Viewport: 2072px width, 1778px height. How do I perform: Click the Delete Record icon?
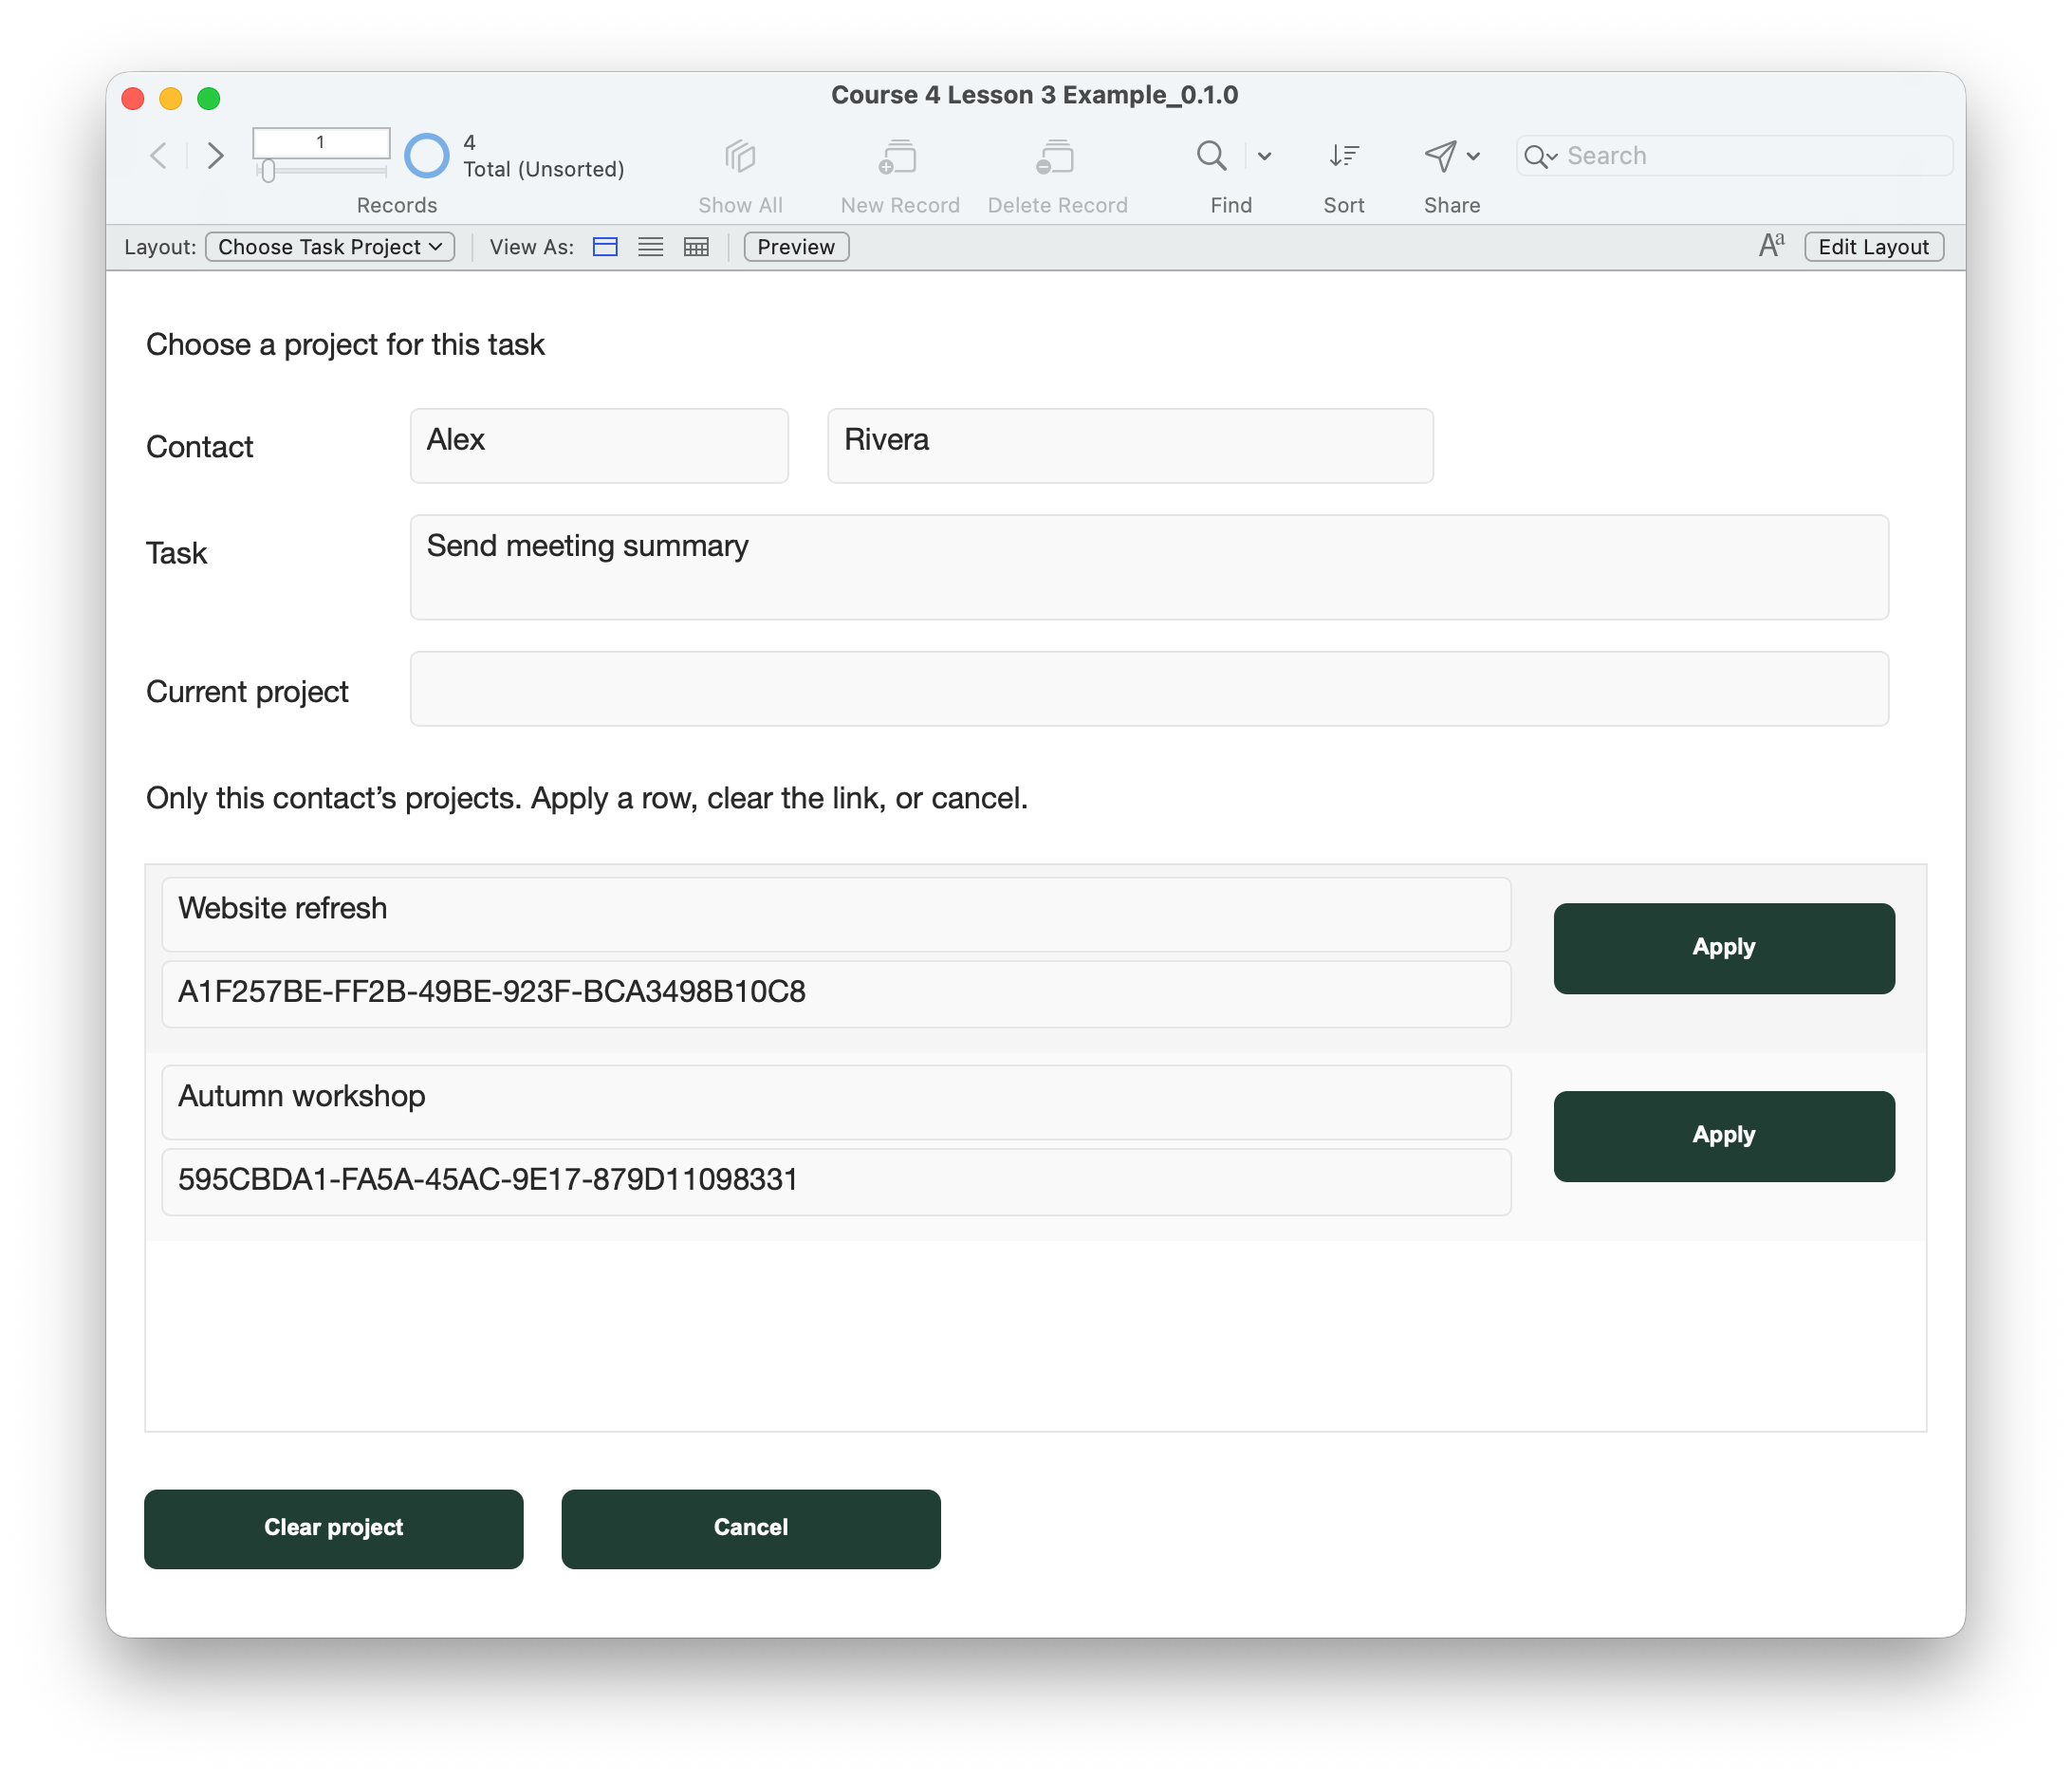pyautogui.click(x=1056, y=156)
